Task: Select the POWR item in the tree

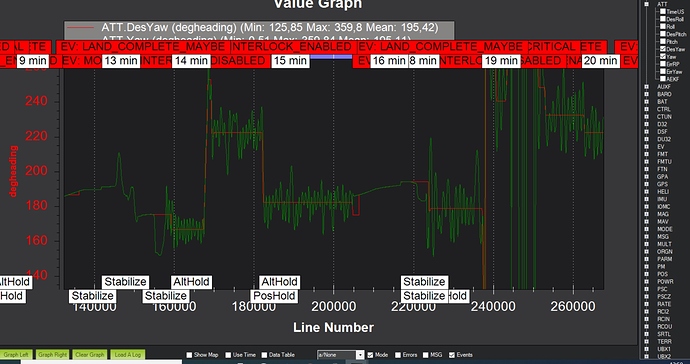Action: point(664,282)
